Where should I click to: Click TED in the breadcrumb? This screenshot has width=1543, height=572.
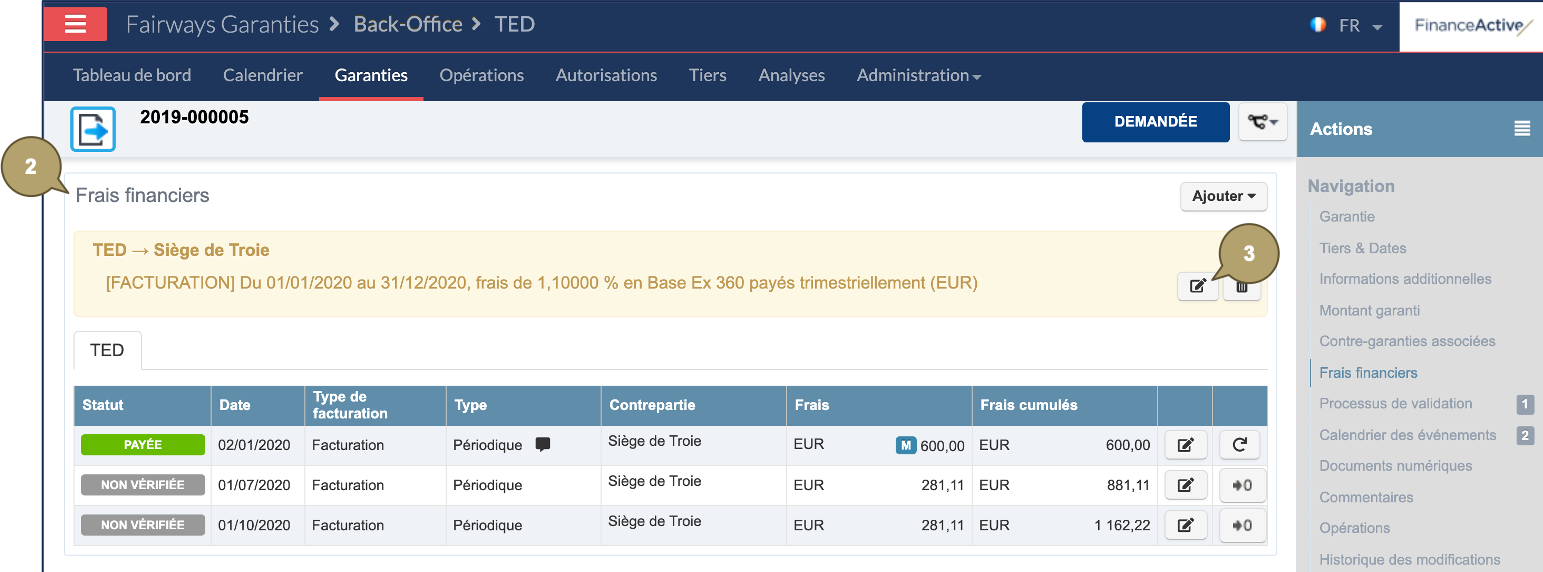tap(515, 24)
